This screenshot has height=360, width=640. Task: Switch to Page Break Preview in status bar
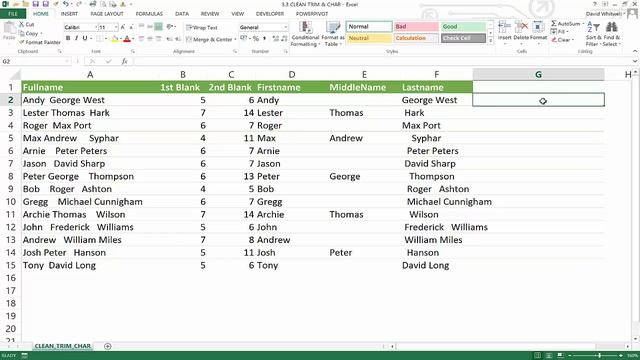click(560, 356)
